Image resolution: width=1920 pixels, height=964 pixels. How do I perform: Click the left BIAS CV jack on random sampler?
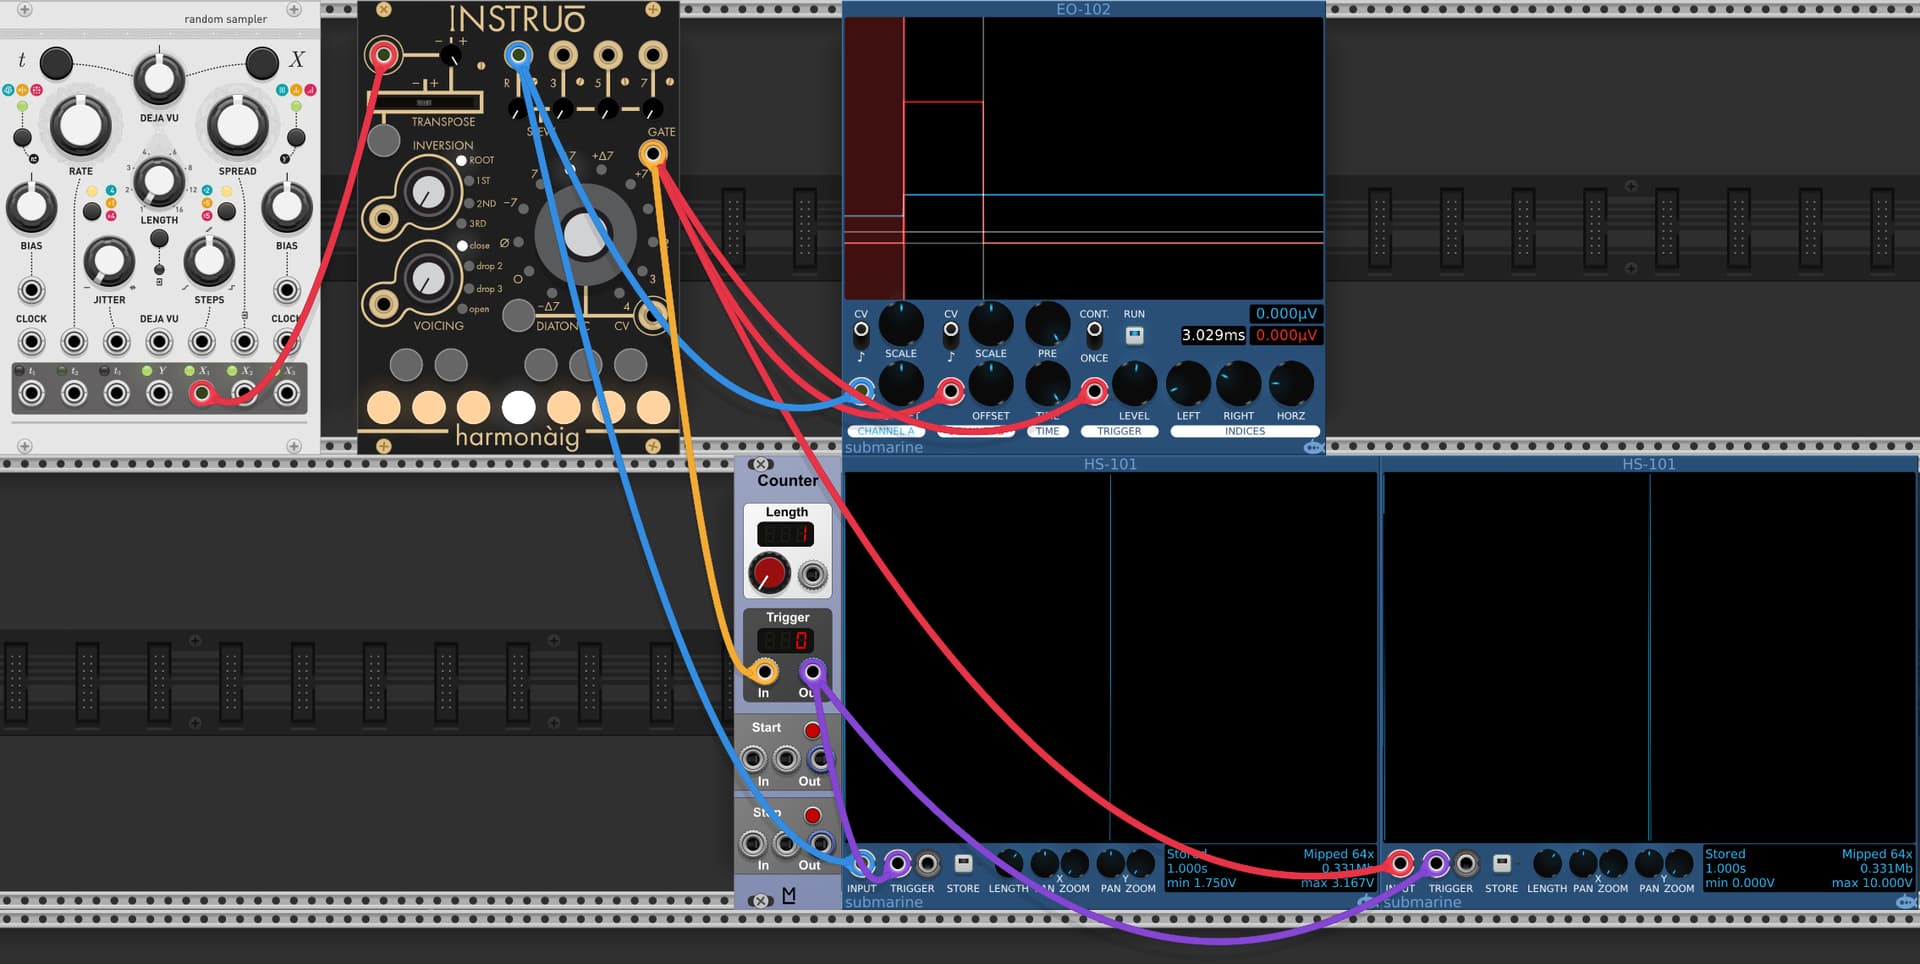pos(32,291)
